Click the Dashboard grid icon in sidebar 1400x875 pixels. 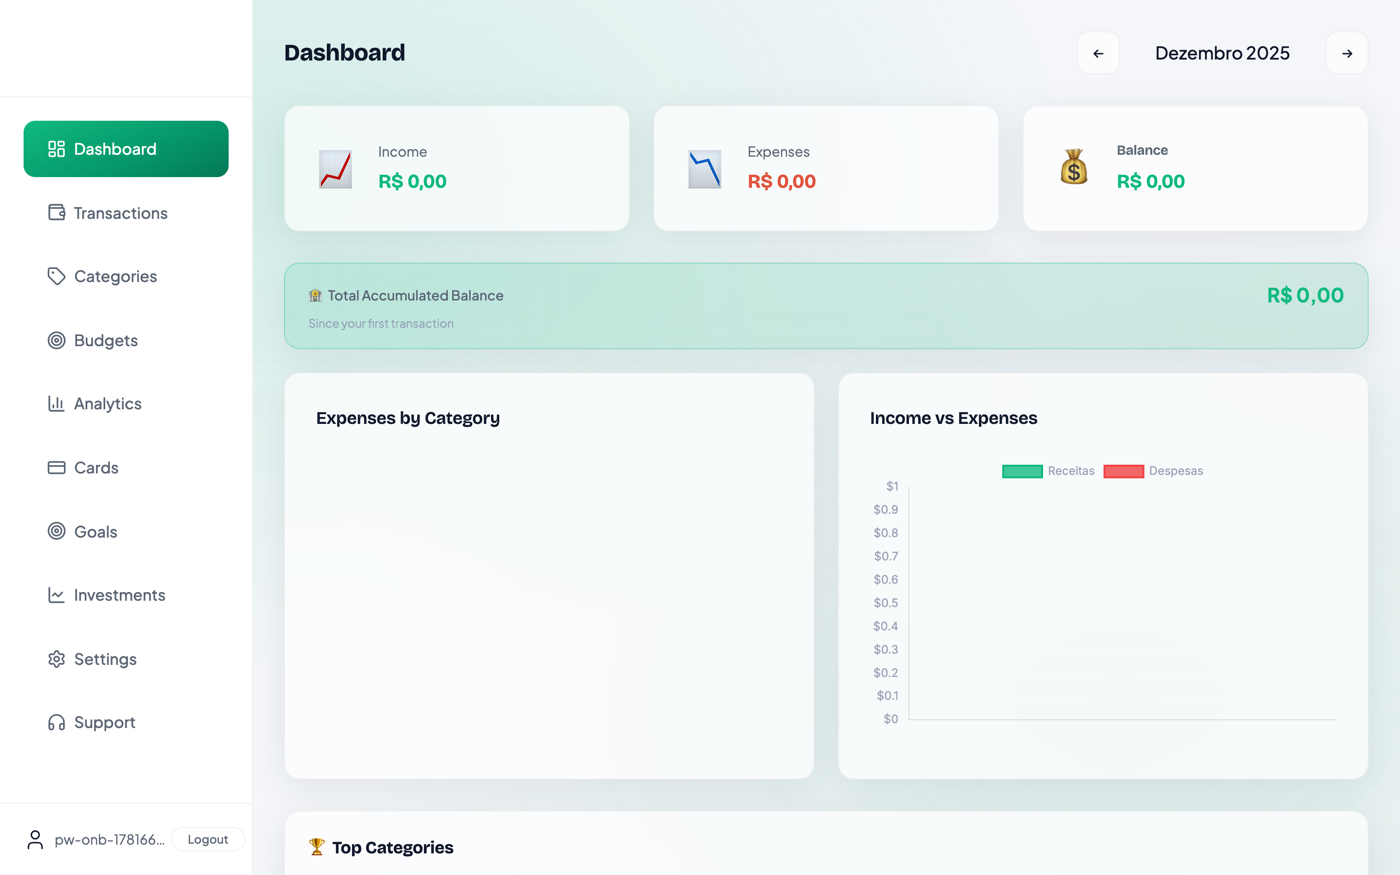[x=56, y=149]
